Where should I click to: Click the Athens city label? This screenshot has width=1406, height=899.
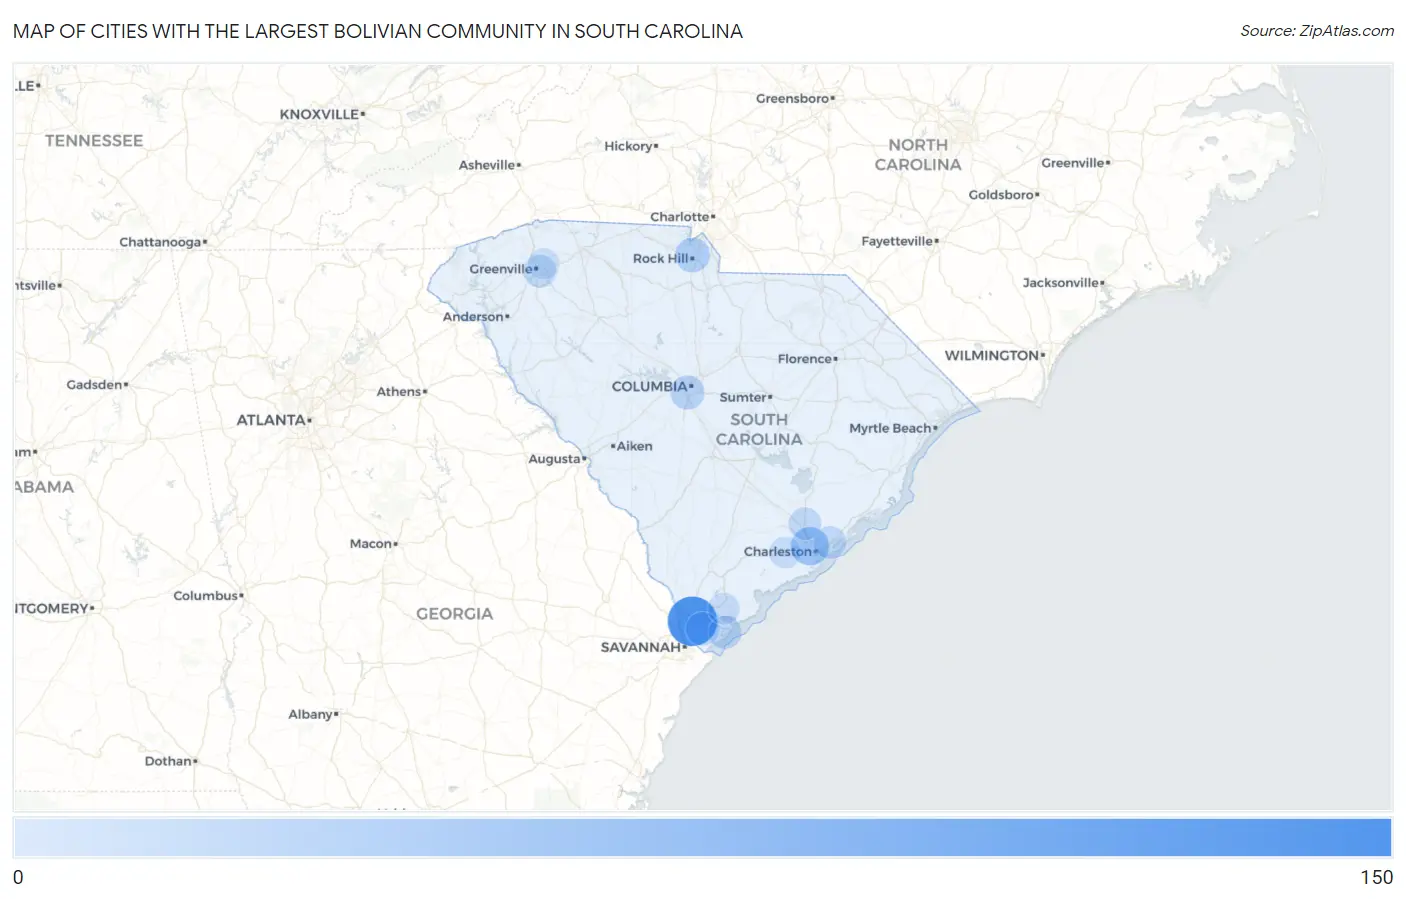tap(401, 392)
